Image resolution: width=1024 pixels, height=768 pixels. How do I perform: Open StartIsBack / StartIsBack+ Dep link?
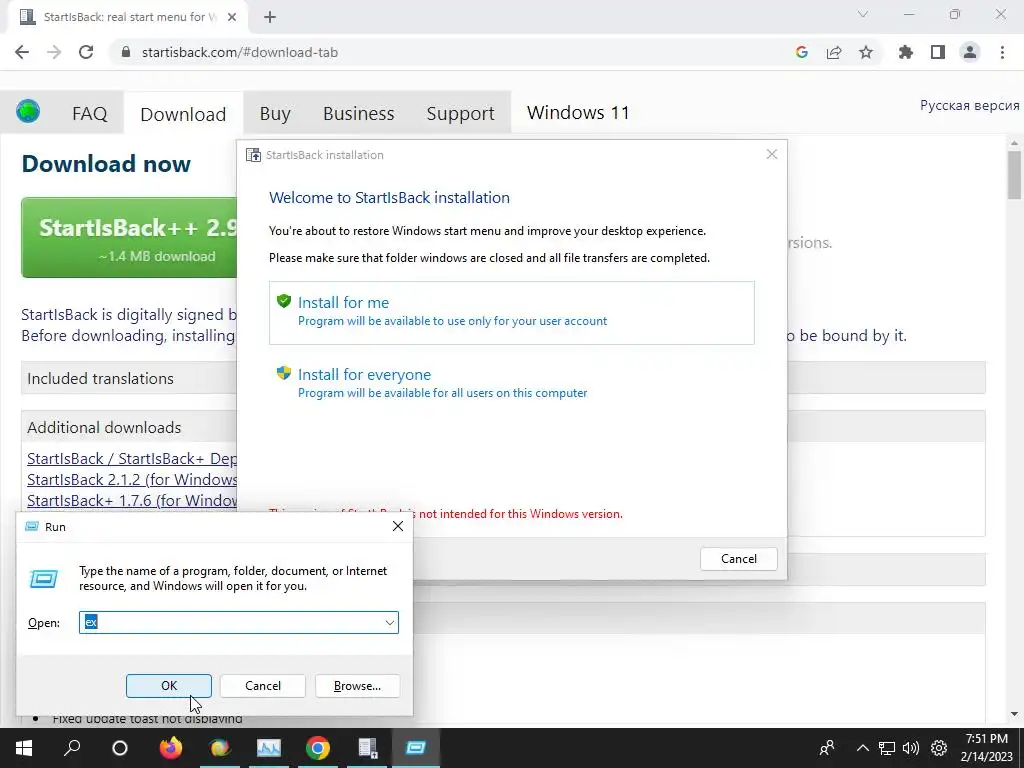[133, 458]
